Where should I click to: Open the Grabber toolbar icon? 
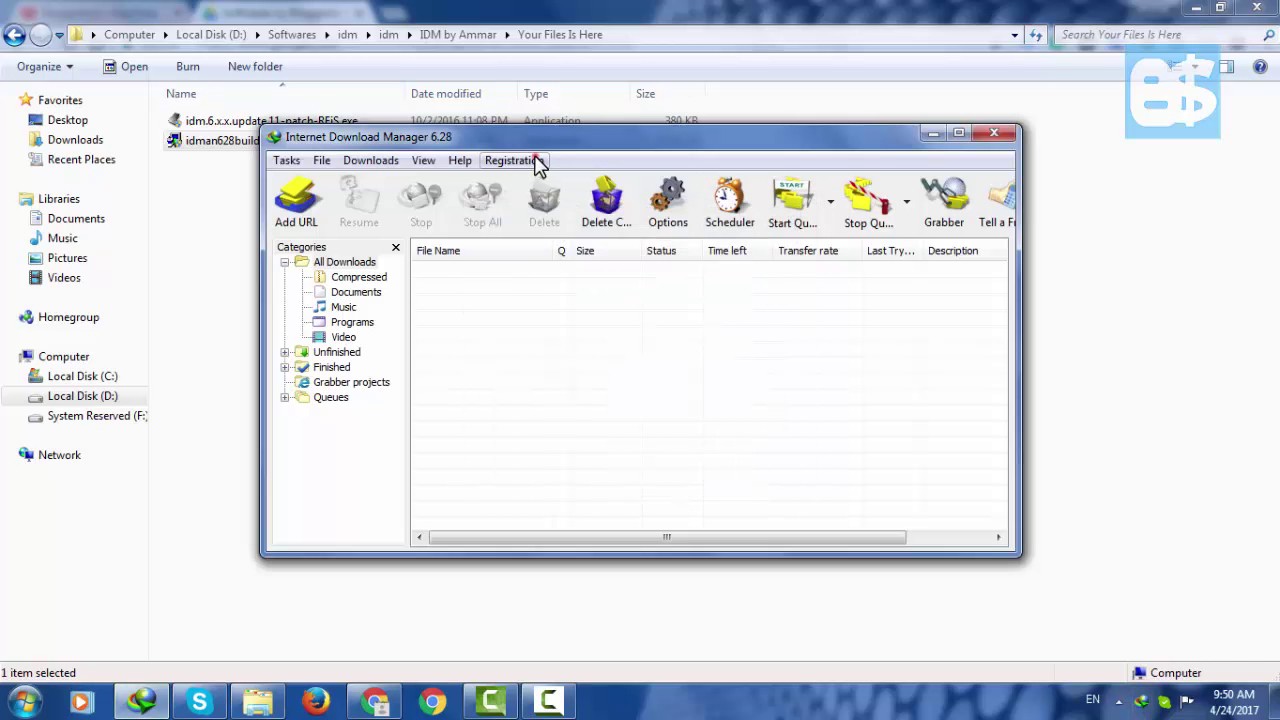click(944, 203)
